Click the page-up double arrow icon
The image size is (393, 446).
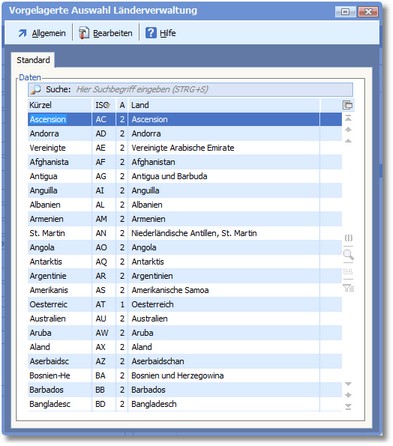click(x=348, y=129)
